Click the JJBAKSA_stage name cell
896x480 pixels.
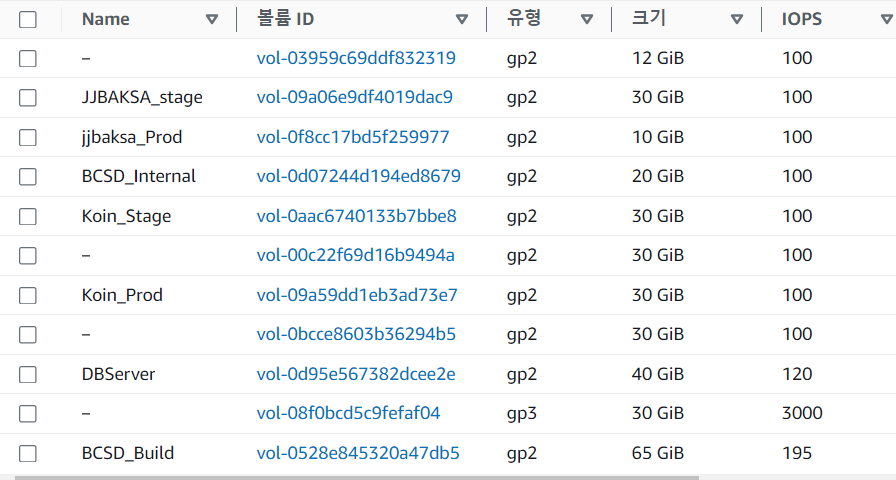(x=142, y=98)
